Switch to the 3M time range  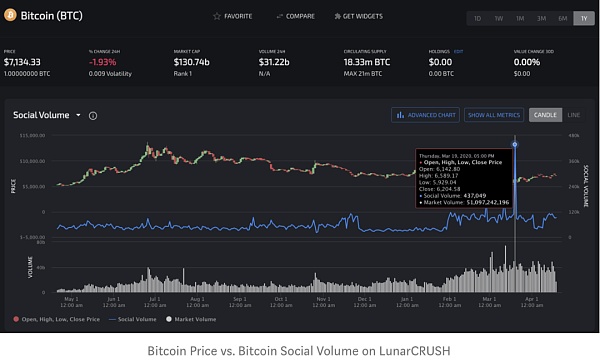[541, 18]
